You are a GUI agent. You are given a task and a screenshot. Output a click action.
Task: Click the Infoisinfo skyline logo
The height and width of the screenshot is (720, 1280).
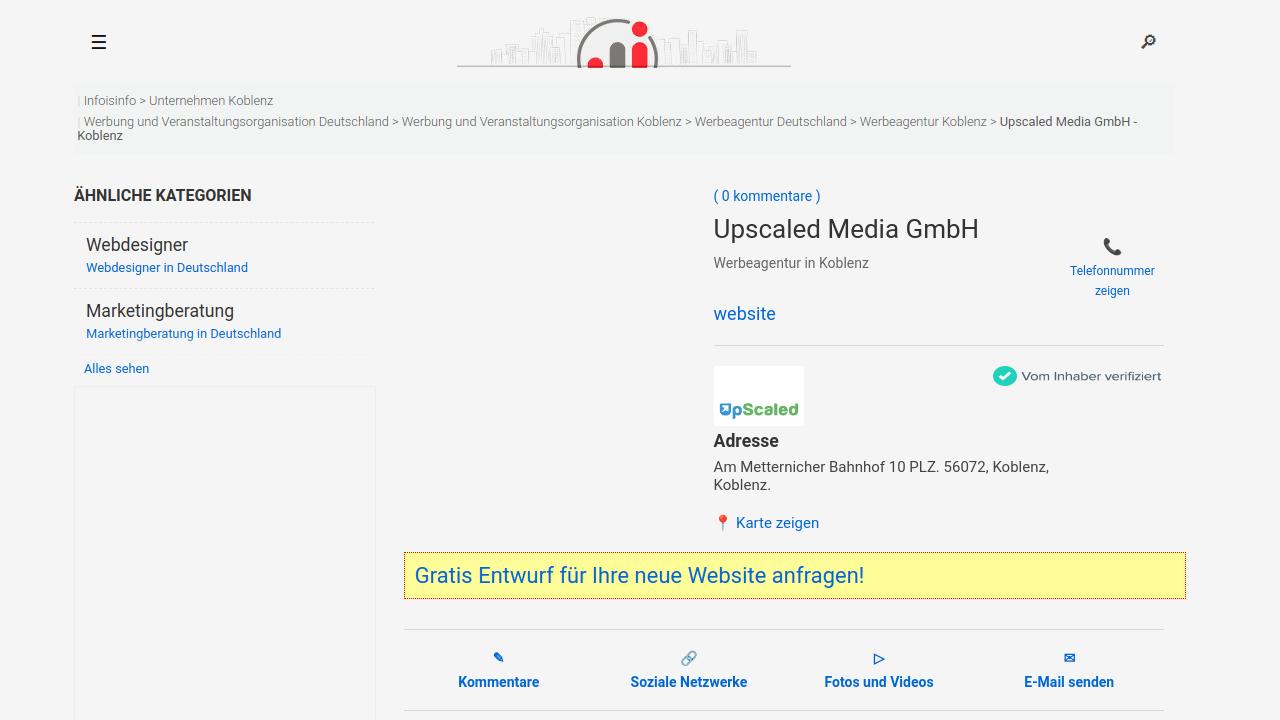[x=624, y=43]
